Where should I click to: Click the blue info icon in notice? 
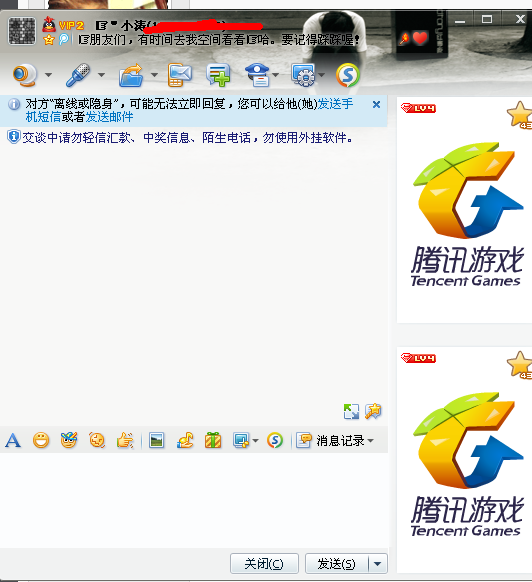click(14, 104)
